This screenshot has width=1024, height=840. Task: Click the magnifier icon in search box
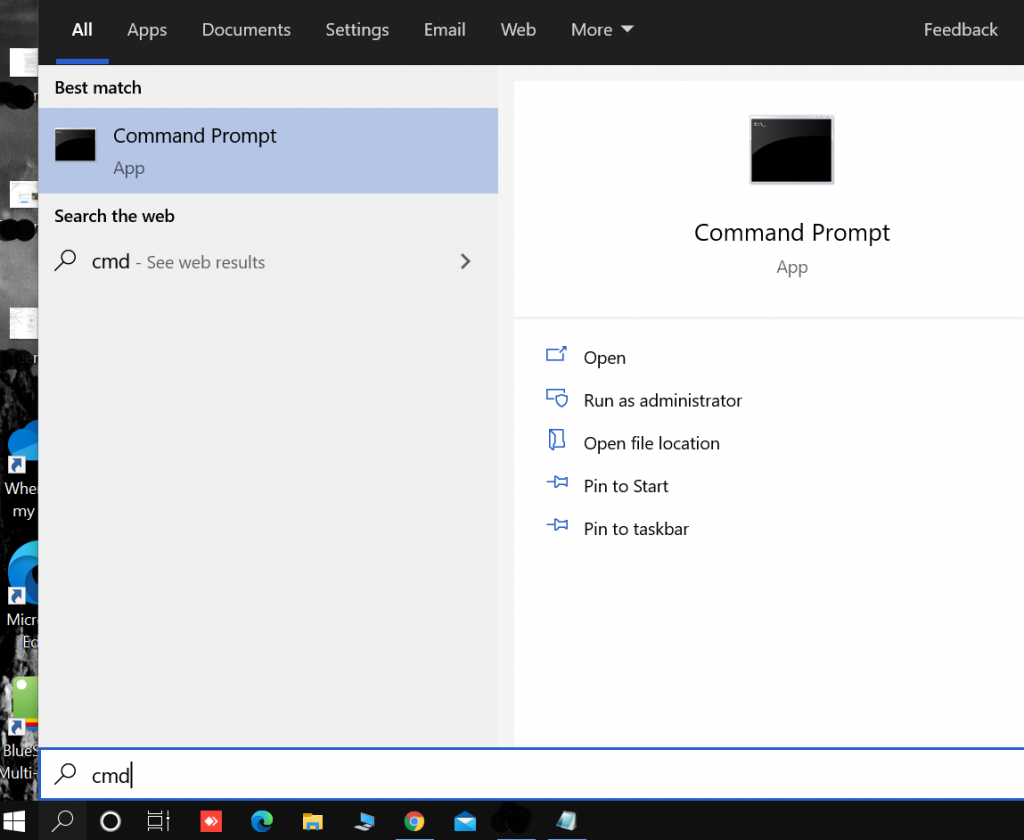tap(65, 774)
